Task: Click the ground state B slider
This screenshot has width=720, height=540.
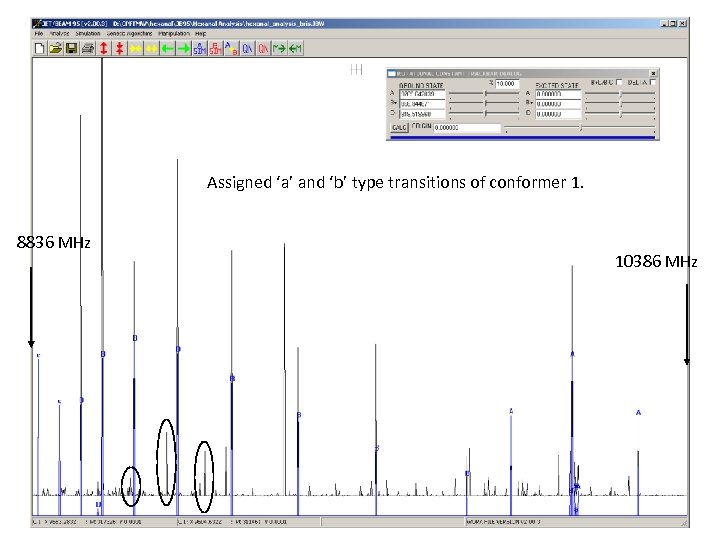Action: 484,103
